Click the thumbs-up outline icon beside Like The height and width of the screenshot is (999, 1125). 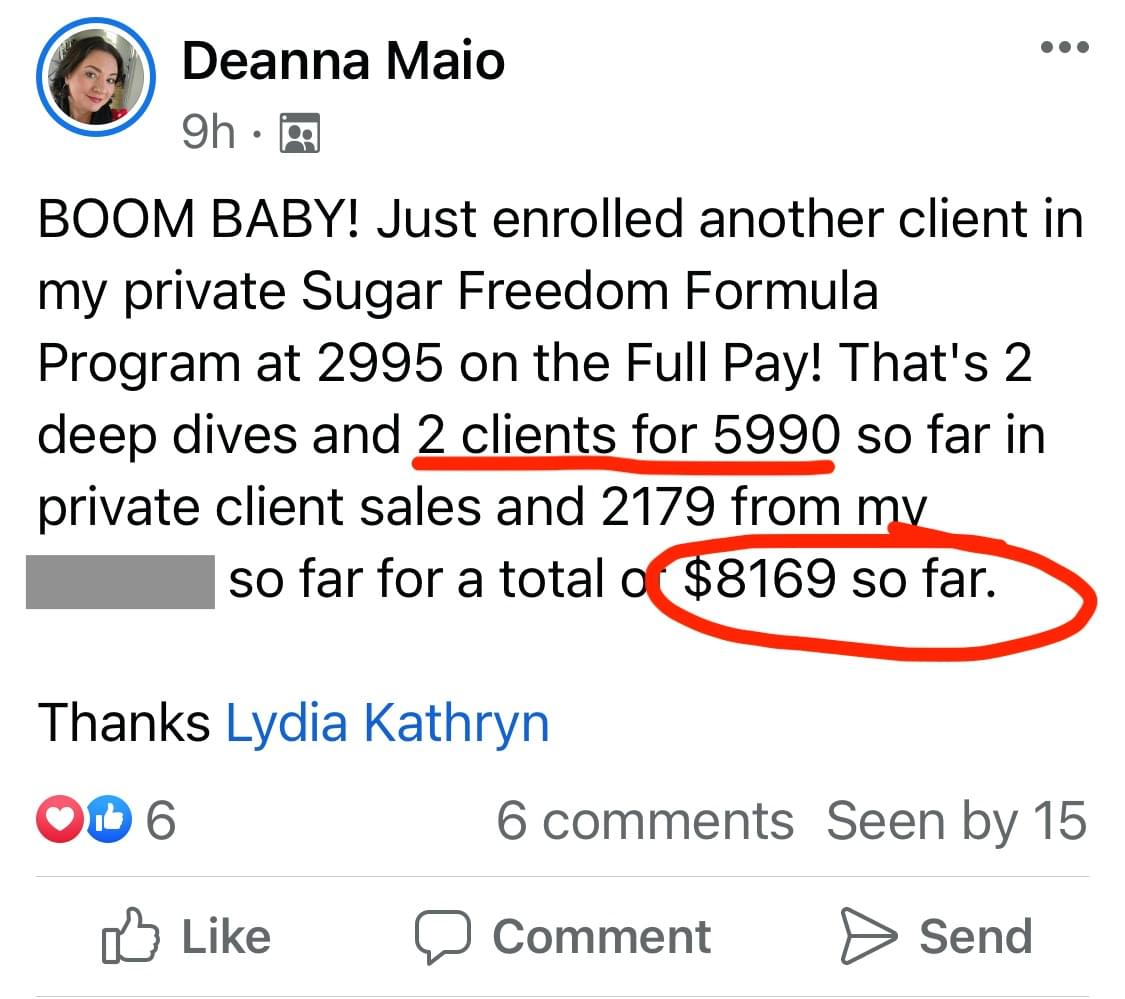(131, 937)
